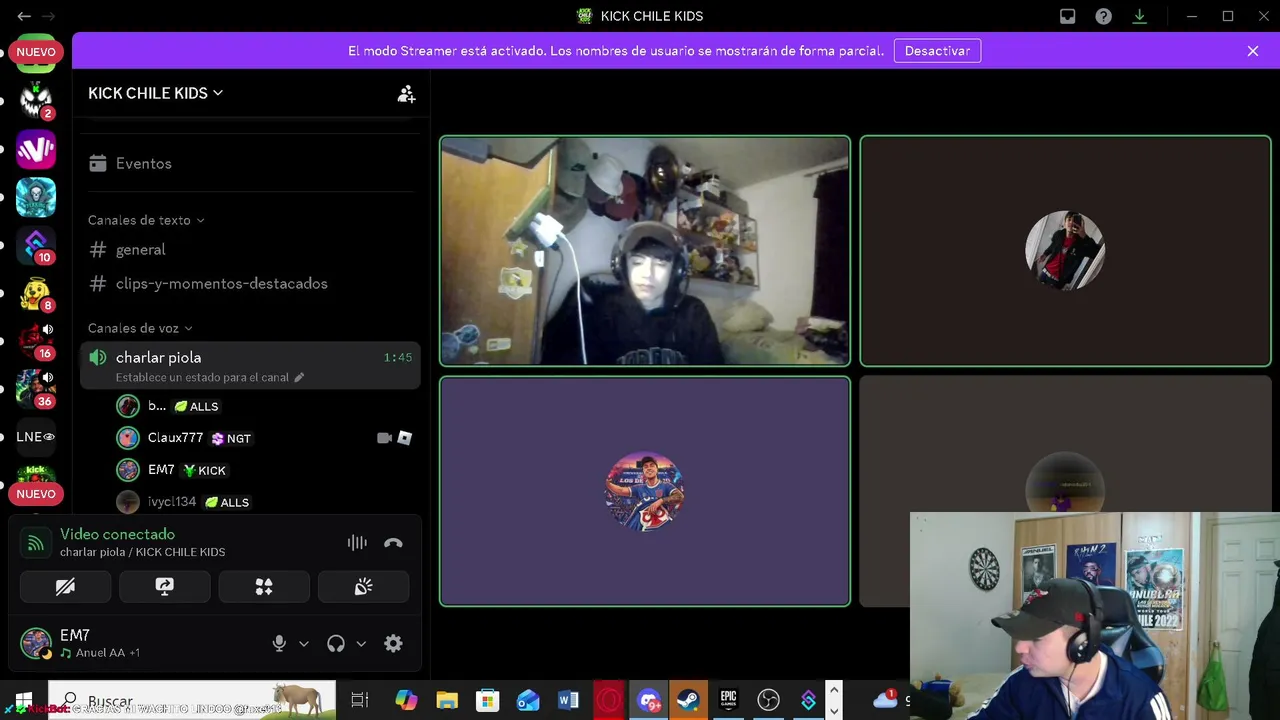Screen dimensions: 1280x720
Task: Open Windows Start menu
Action: (x=24, y=700)
